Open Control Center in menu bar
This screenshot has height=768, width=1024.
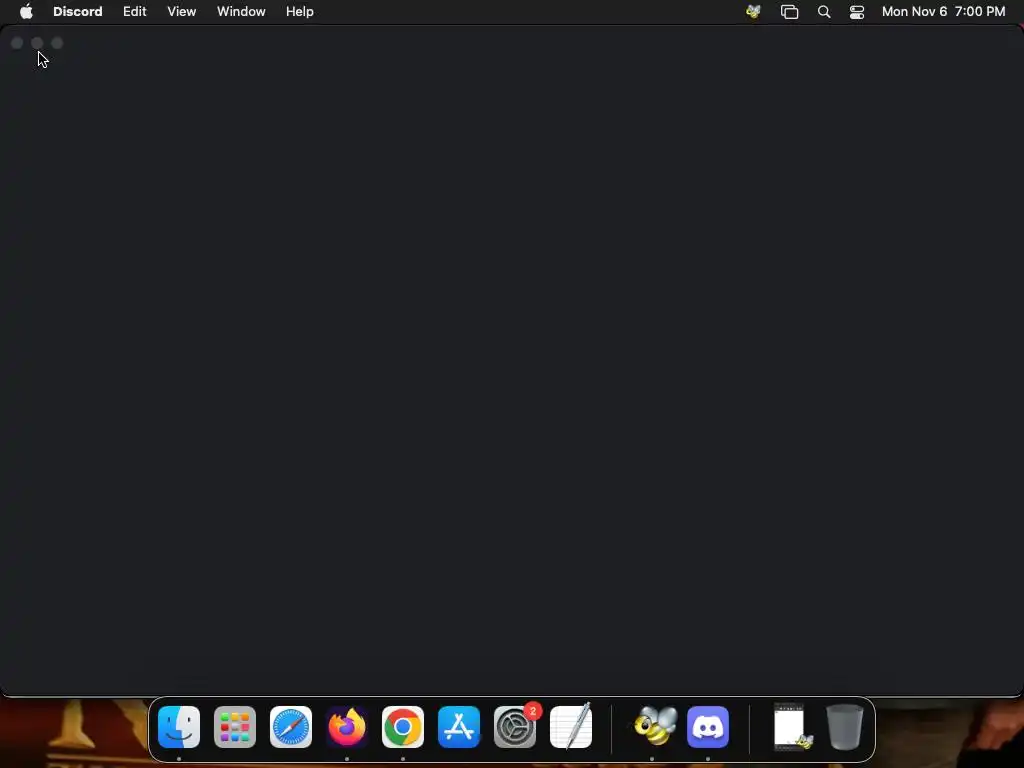click(x=857, y=12)
